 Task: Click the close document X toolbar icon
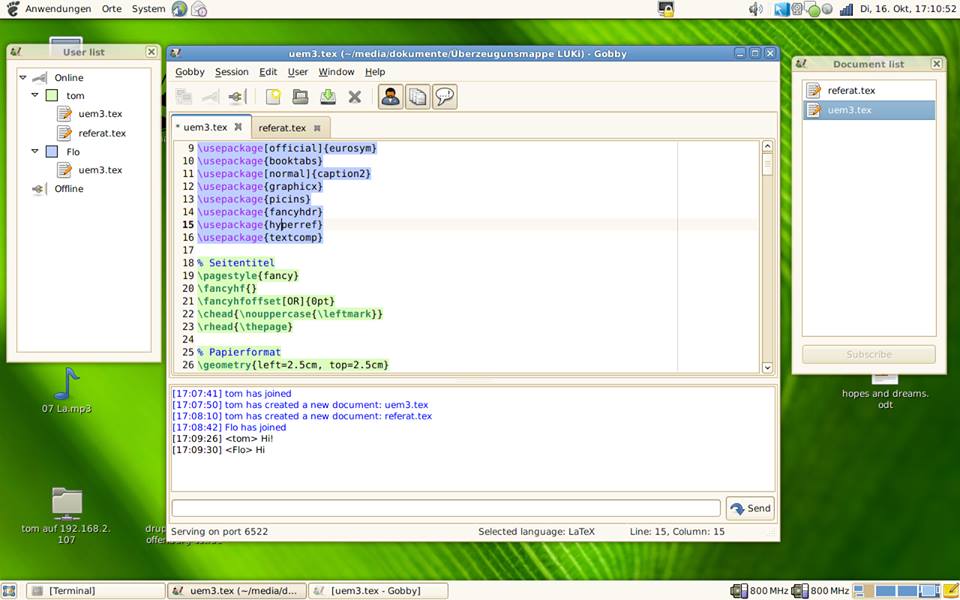[x=354, y=97]
